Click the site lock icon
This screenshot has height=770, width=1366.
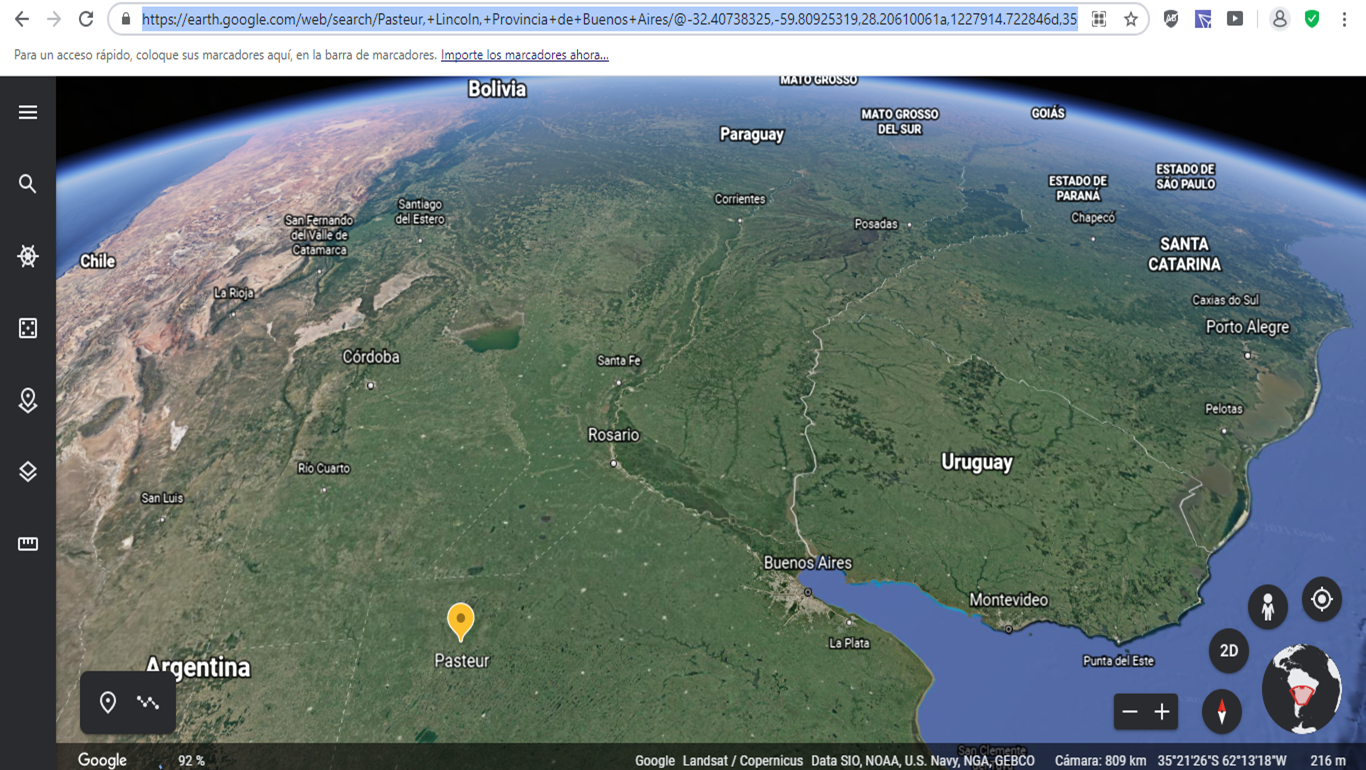[x=125, y=19]
